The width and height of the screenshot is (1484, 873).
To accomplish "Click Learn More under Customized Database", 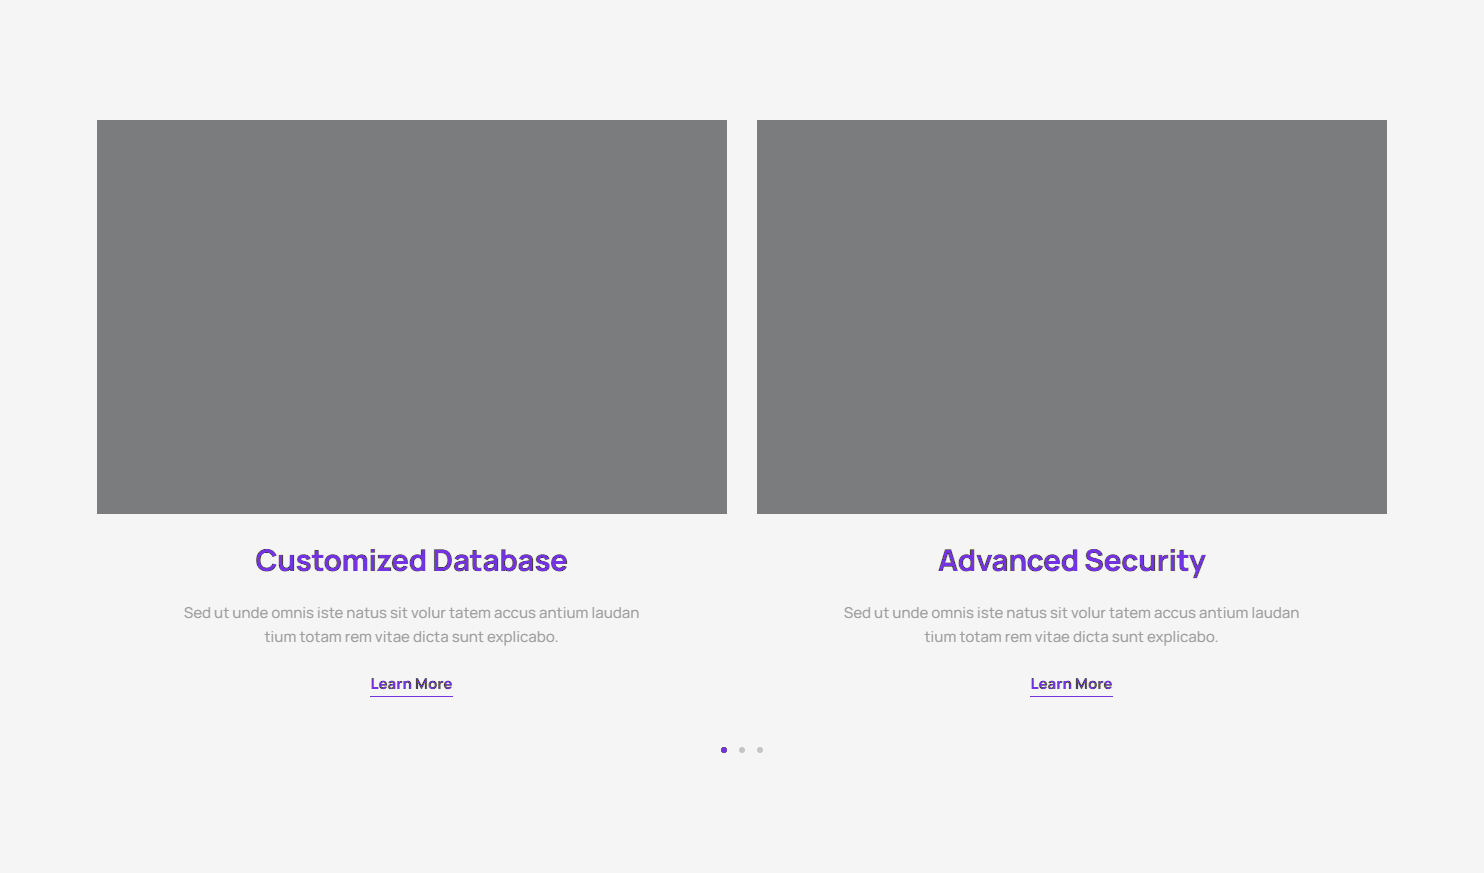I will pos(411,684).
